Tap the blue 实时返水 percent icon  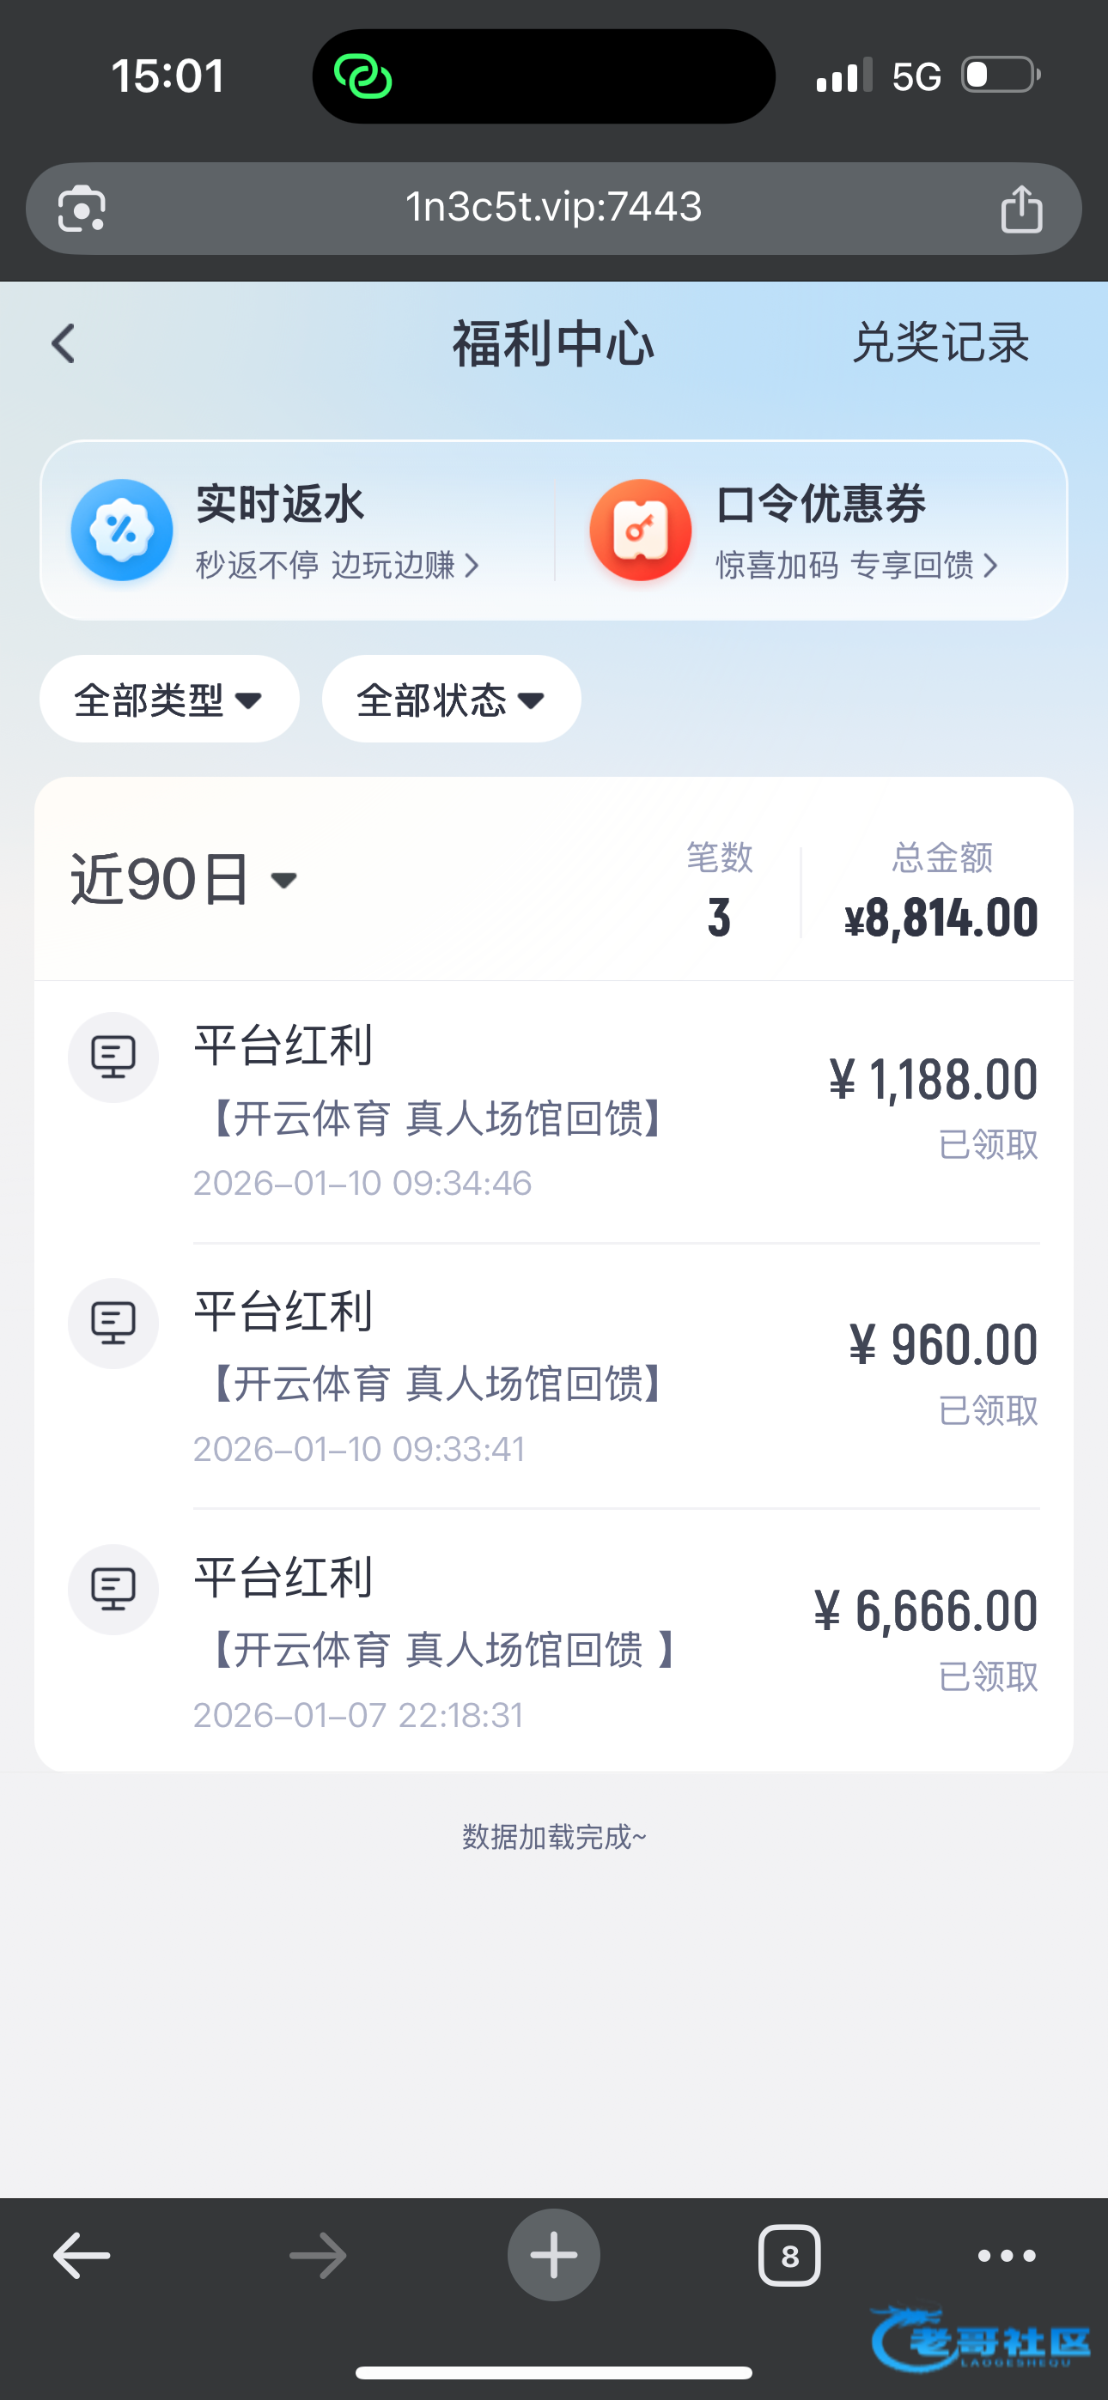point(122,530)
